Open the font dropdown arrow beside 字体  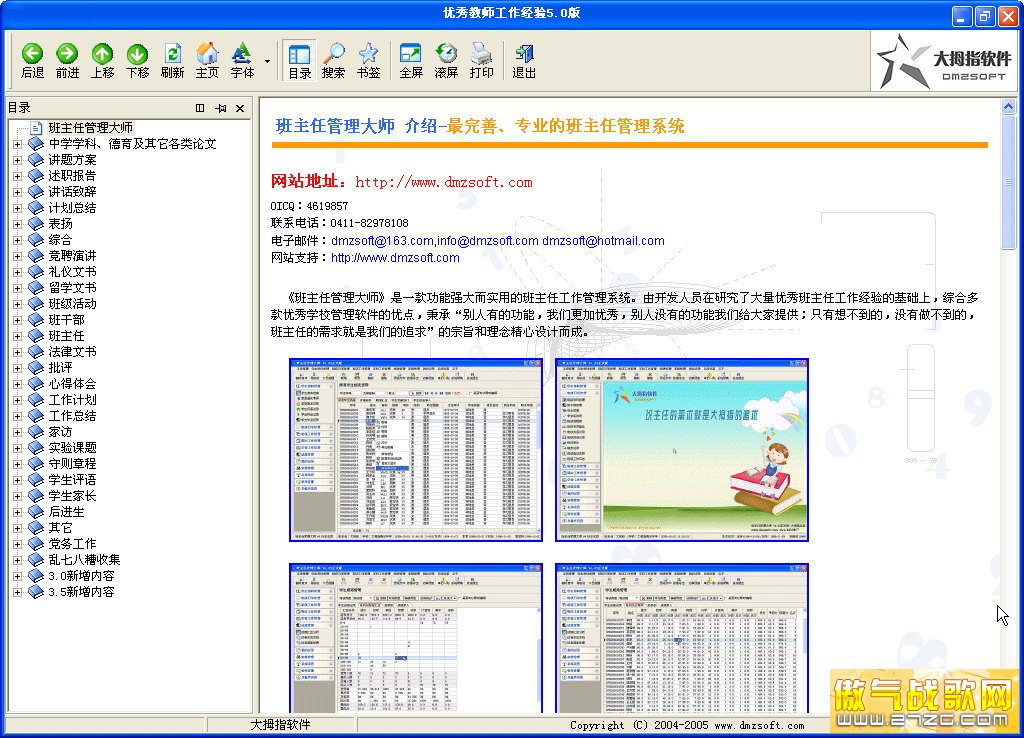(x=267, y=61)
